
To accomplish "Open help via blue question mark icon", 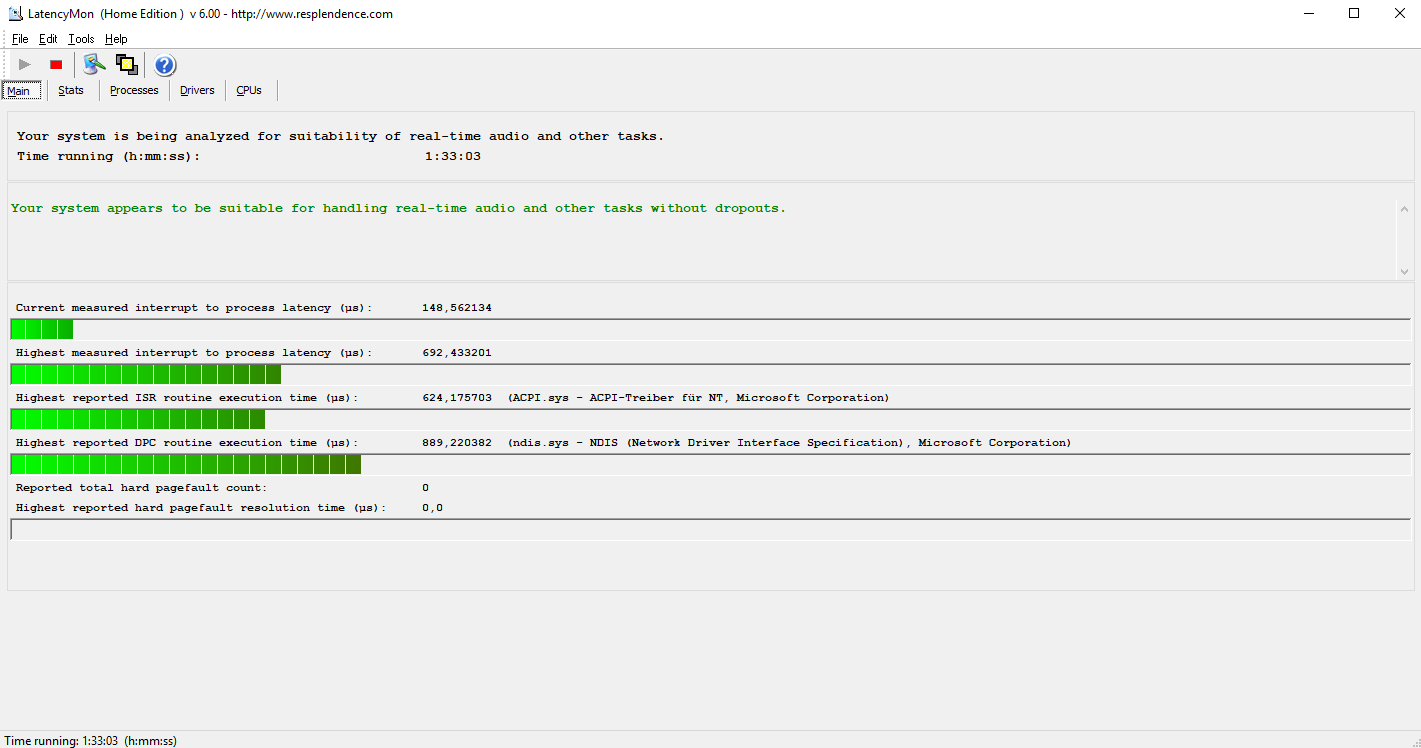I will 165,66.
